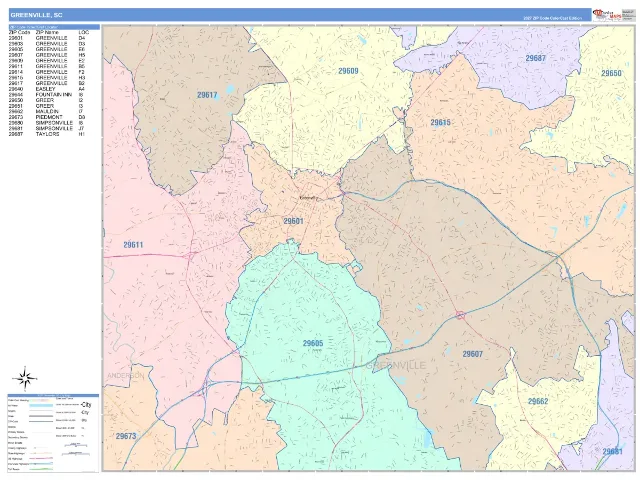Click the ZIP list blue header bar
Viewport: 640px width, 480px height.
54,27
